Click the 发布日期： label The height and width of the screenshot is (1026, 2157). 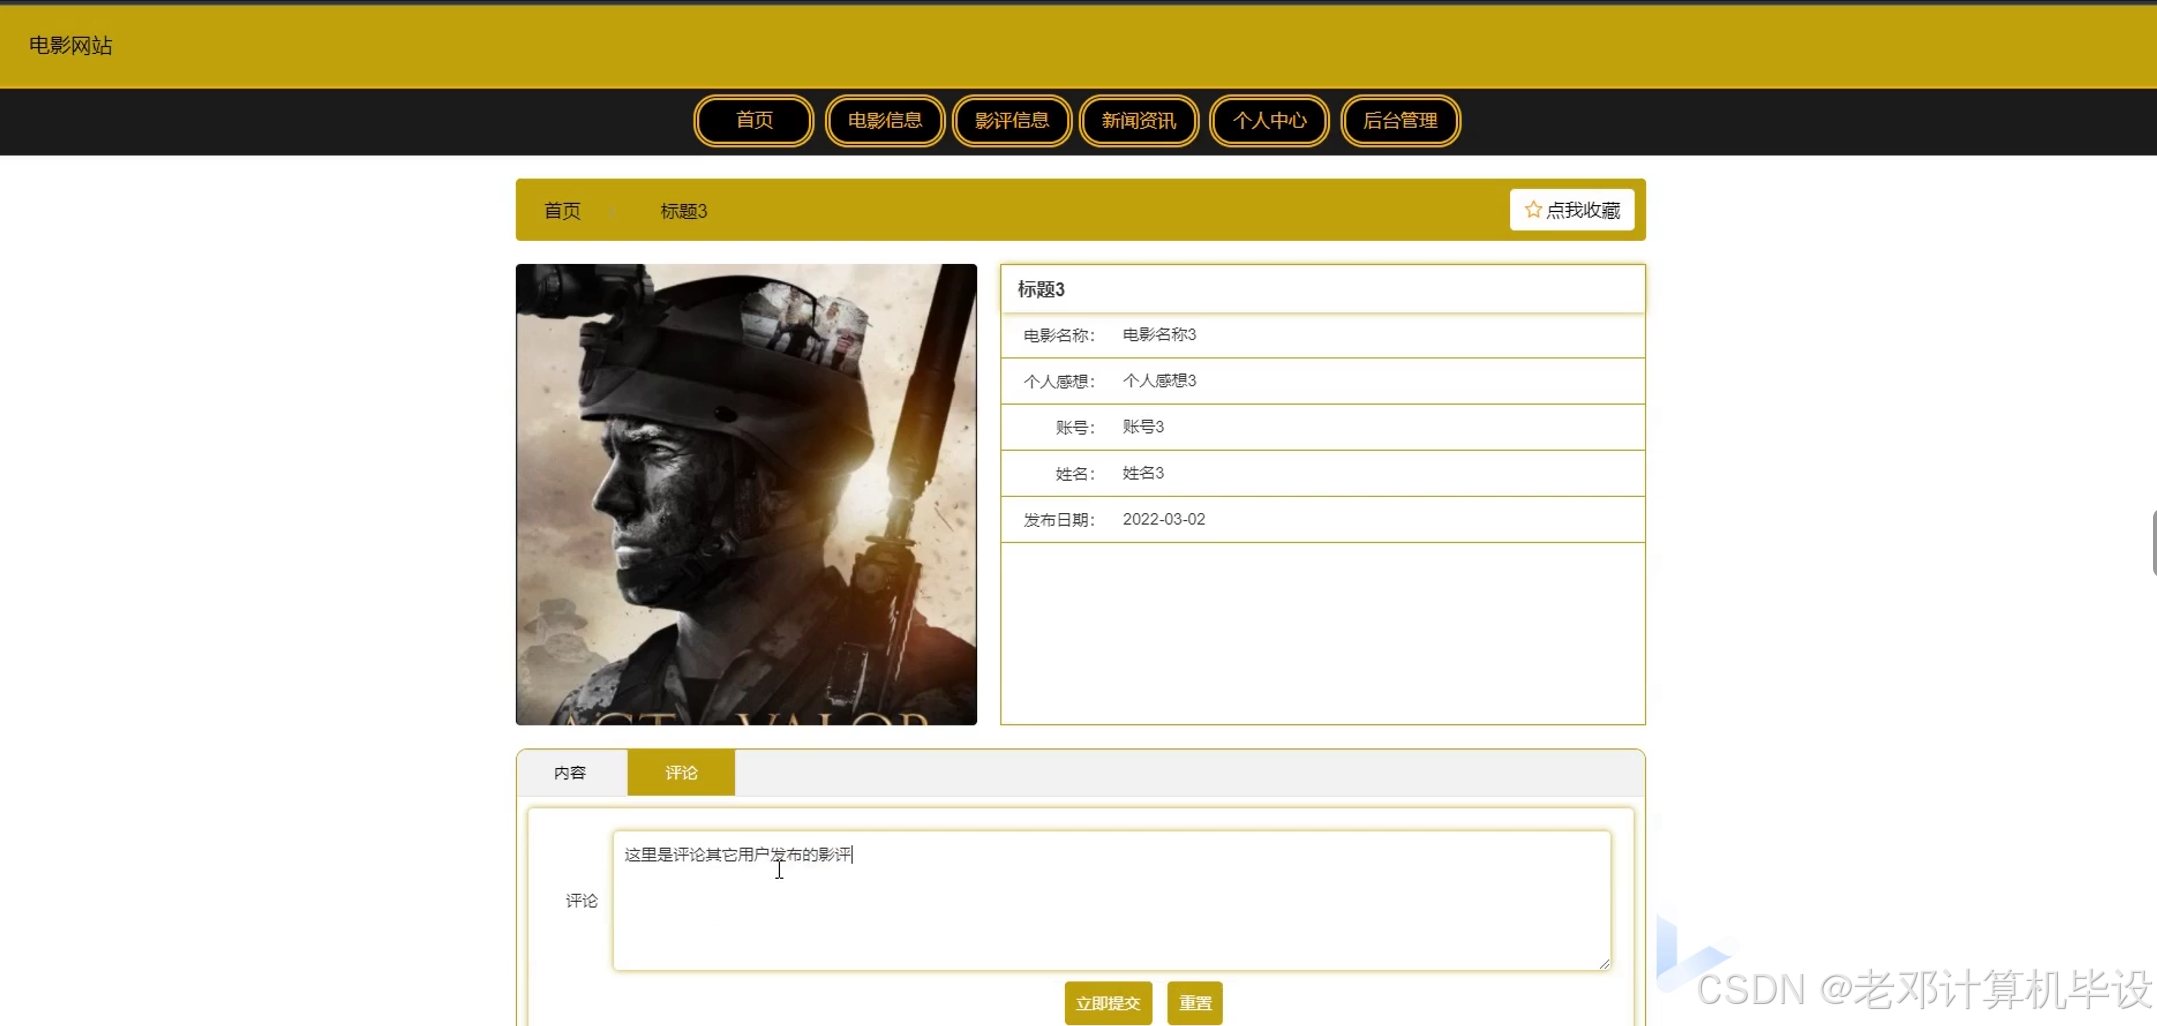pos(1059,520)
